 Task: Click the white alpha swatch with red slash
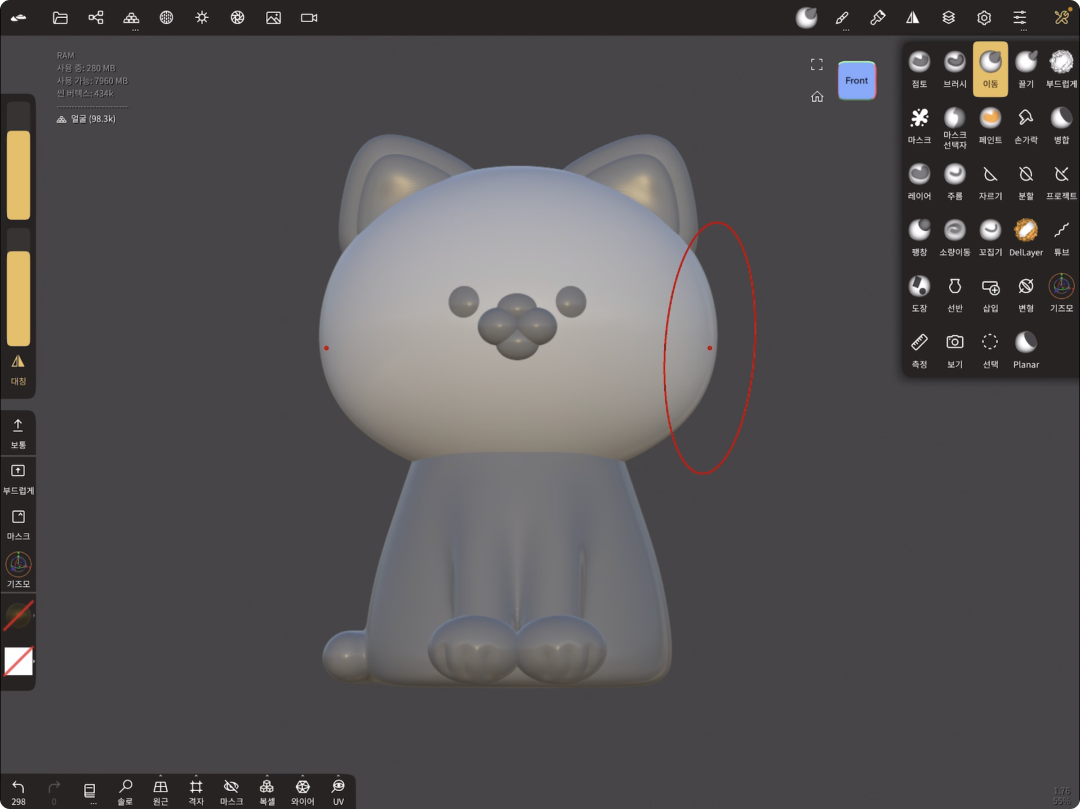pyautogui.click(x=18, y=661)
